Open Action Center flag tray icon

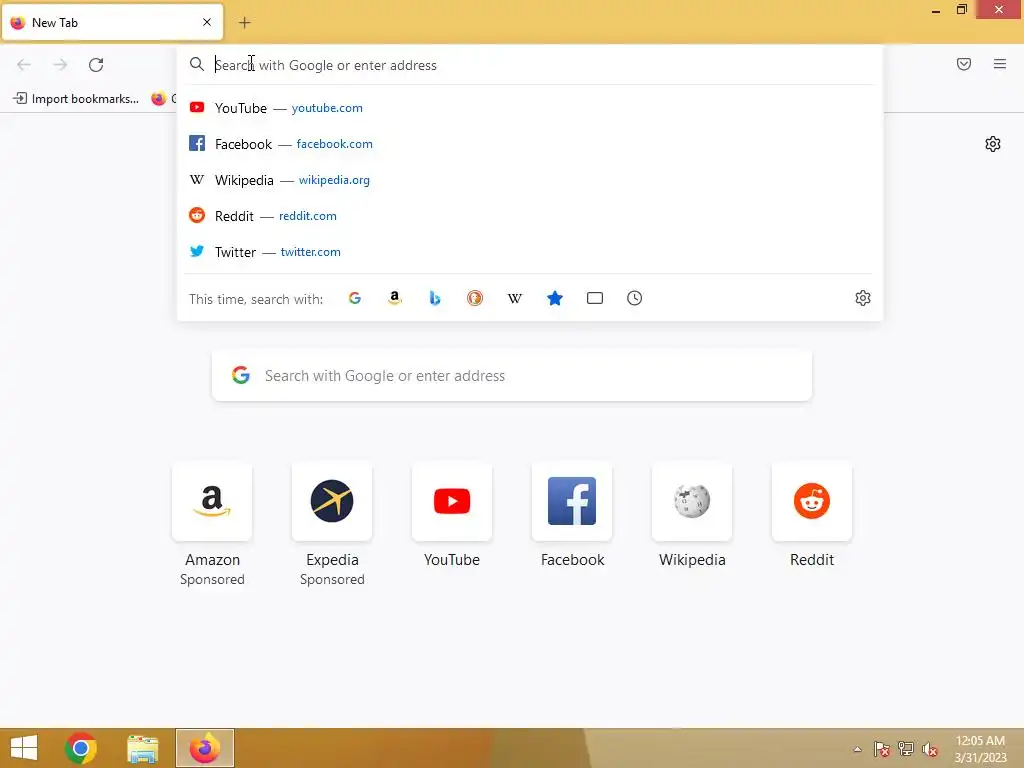point(882,749)
